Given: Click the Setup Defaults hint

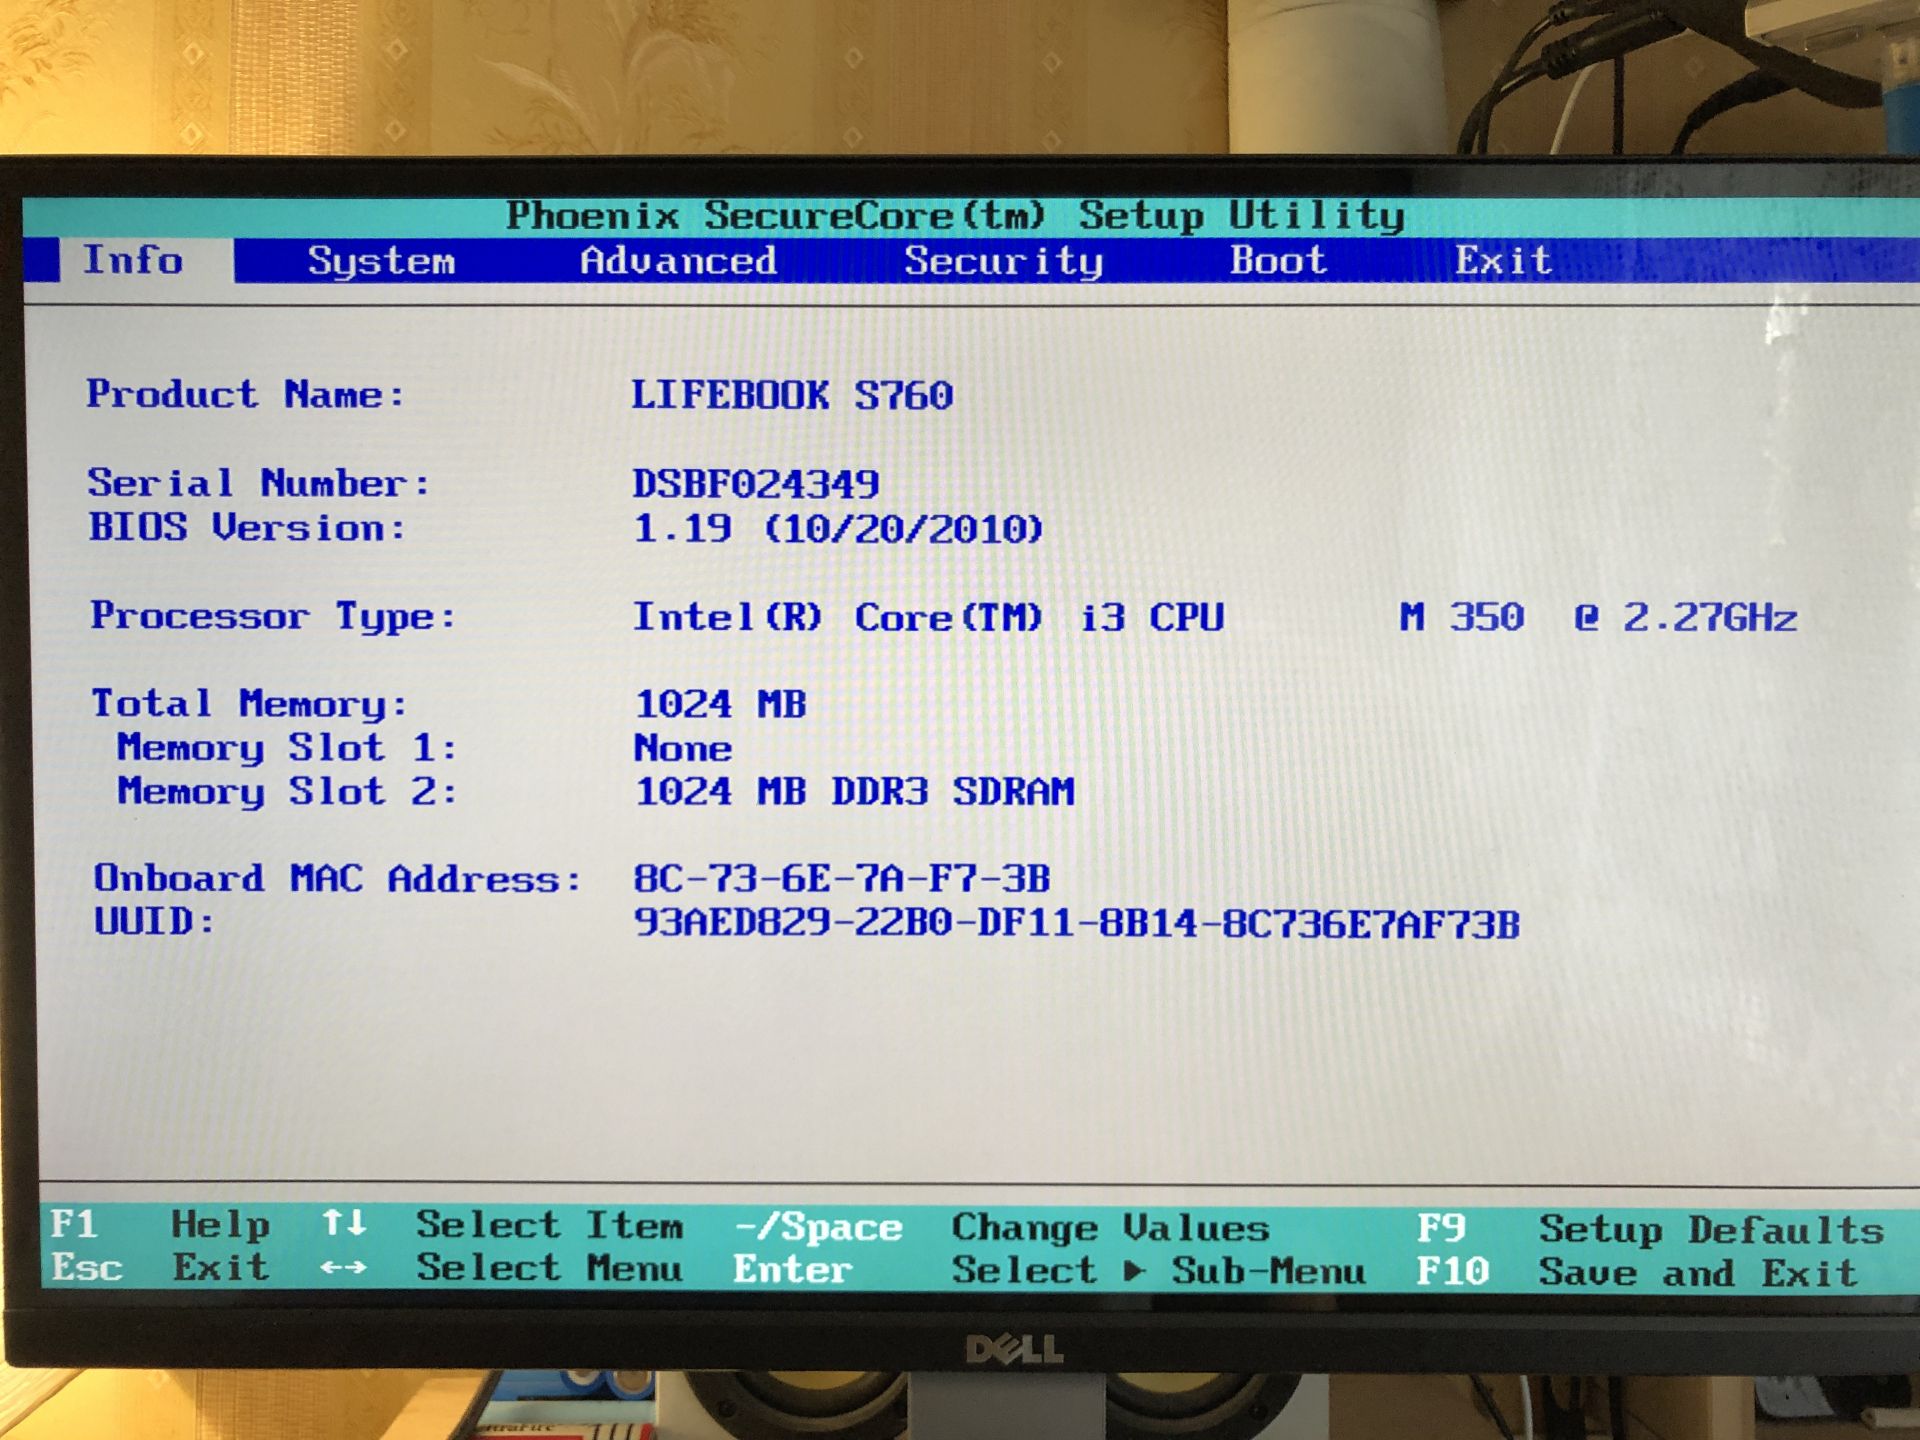Looking at the screenshot, I should [x=1711, y=1229].
